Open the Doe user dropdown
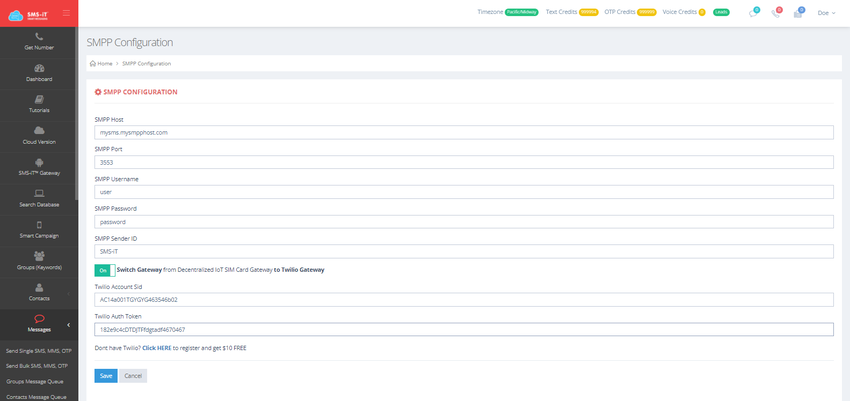This screenshot has width=850, height=401. tap(826, 13)
